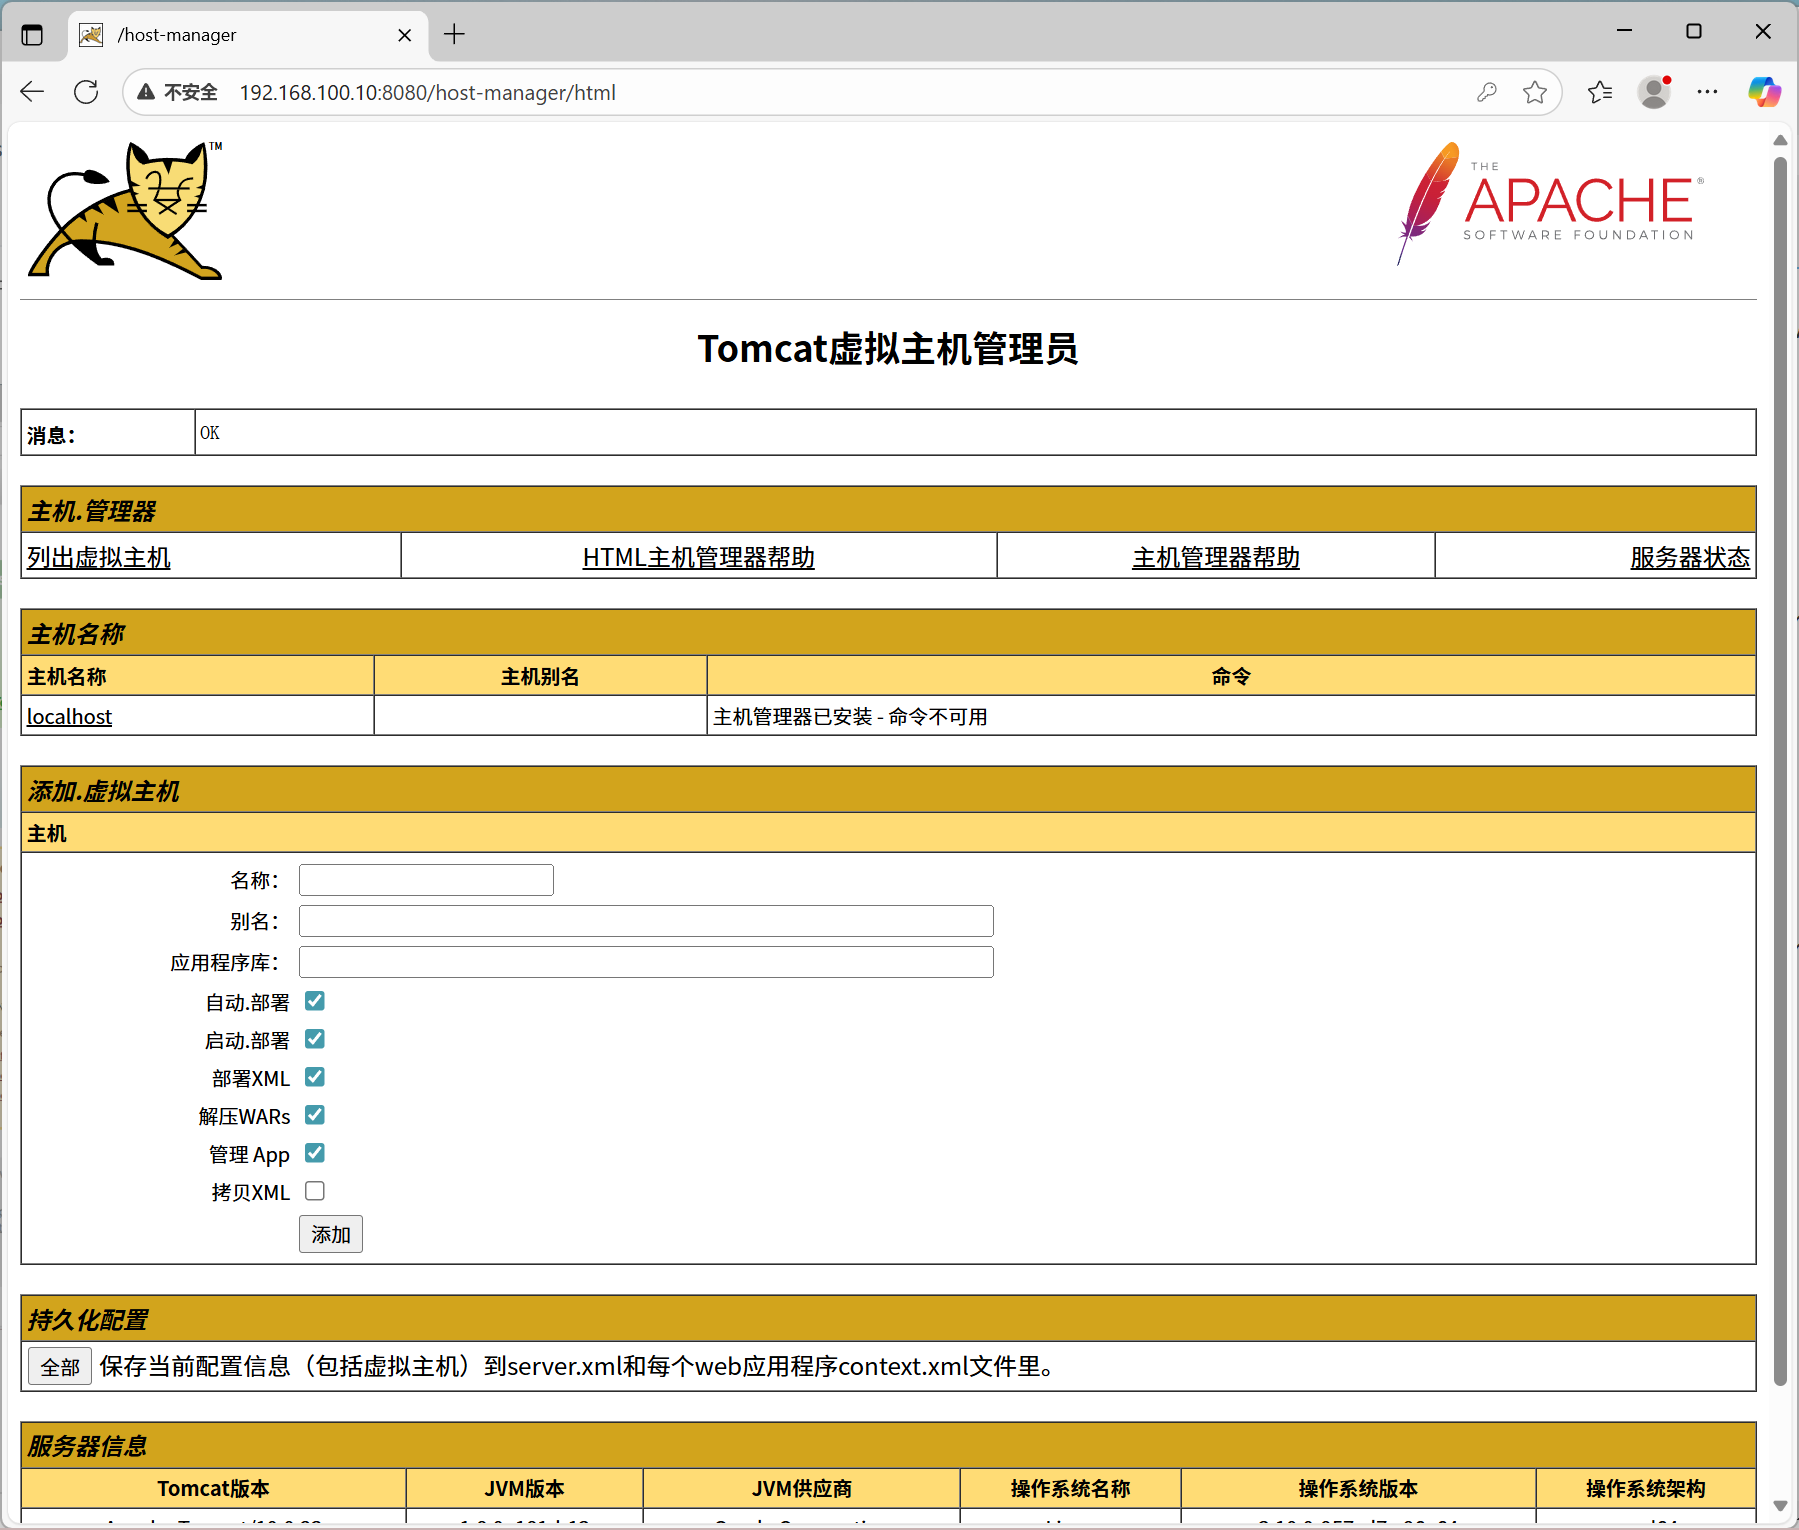Click the 持久化配置 section title

click(88, 1320)
